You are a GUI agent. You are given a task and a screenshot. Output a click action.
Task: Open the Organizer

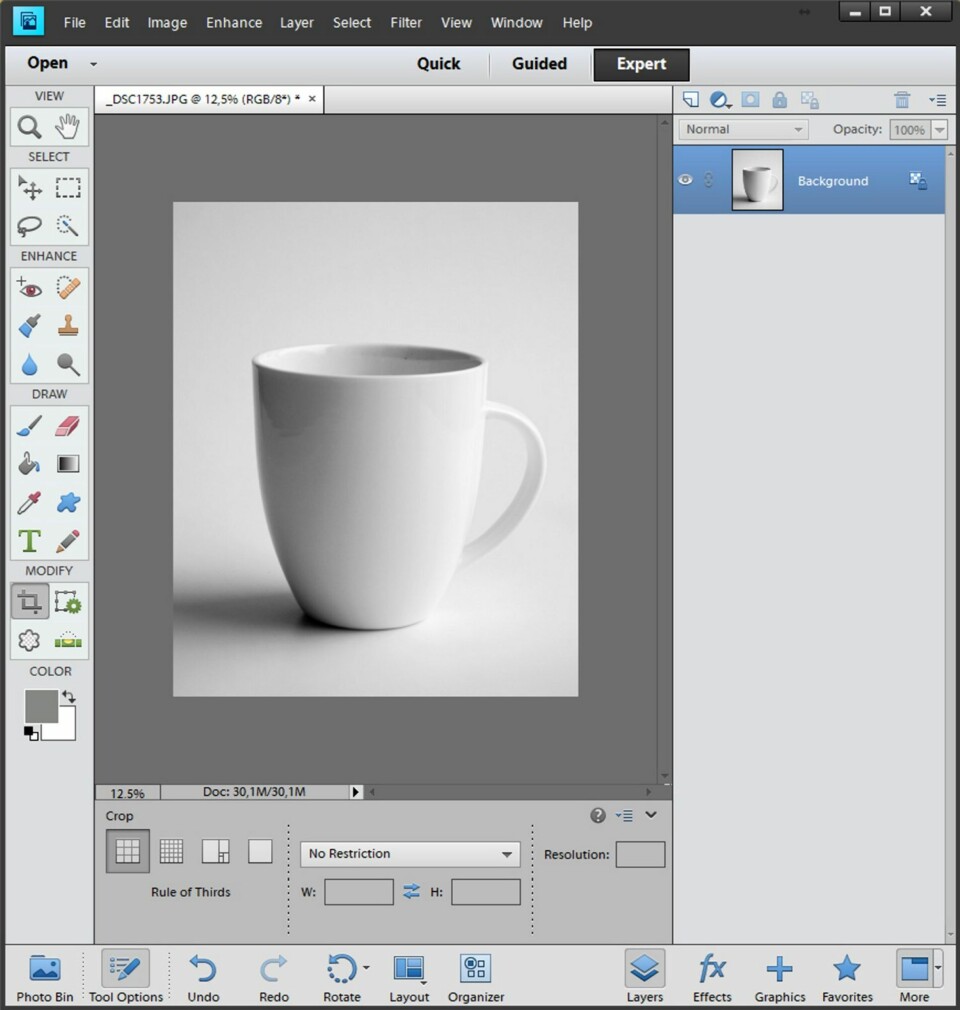point(475,977)
